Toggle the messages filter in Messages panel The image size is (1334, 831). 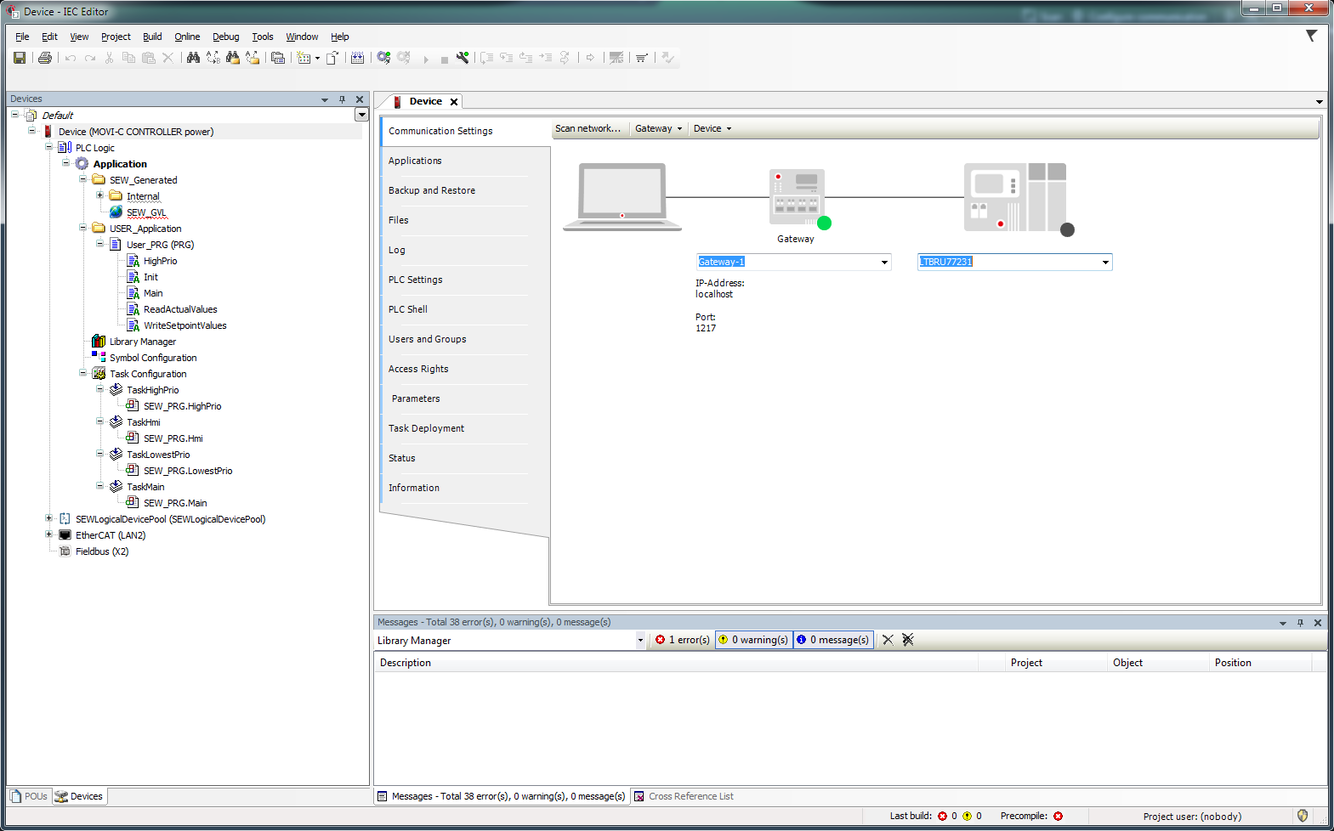[833, 640]
